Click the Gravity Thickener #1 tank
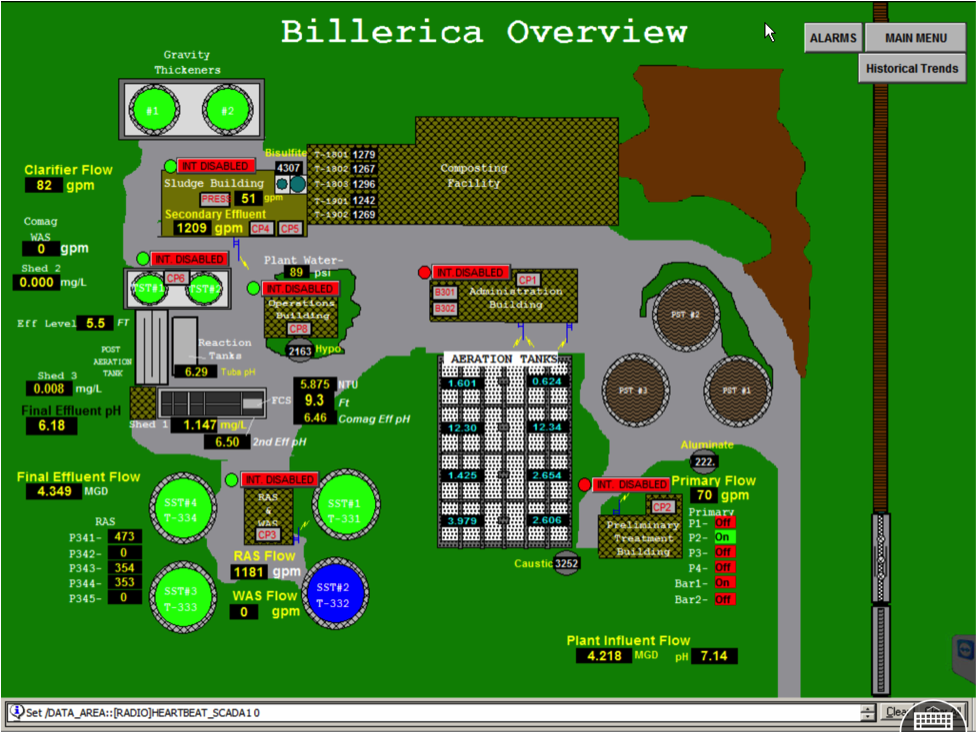The width and height of the screenshot is (976, 733). click(153, 110)
